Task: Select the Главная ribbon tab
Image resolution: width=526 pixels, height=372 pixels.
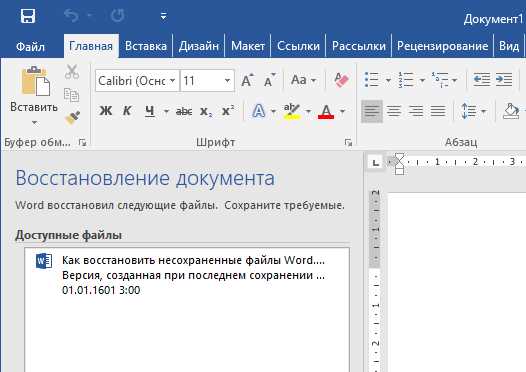Action: 91,46
